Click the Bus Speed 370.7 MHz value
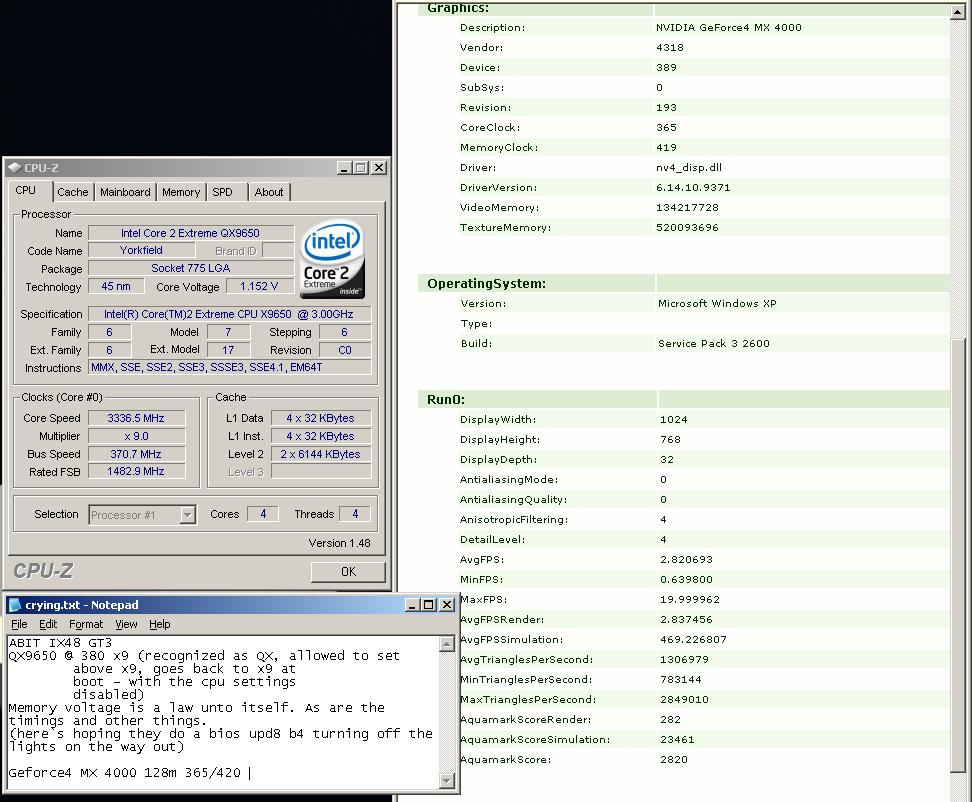 point(137,454)
